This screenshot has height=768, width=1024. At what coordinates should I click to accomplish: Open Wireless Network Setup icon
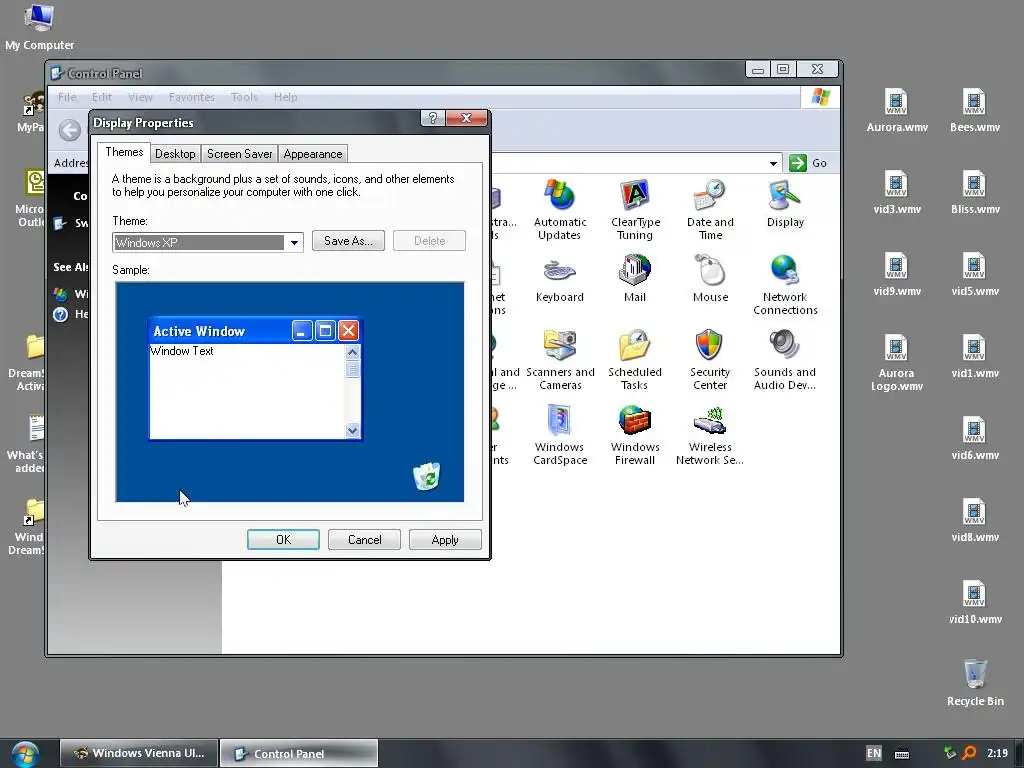tap(710, 436)
